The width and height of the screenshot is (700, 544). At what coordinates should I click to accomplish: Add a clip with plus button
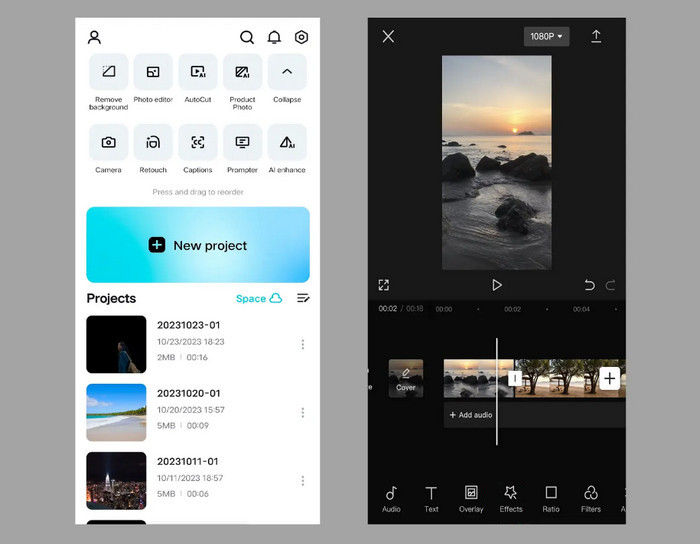pyautogui.click(x=609, y=378)
